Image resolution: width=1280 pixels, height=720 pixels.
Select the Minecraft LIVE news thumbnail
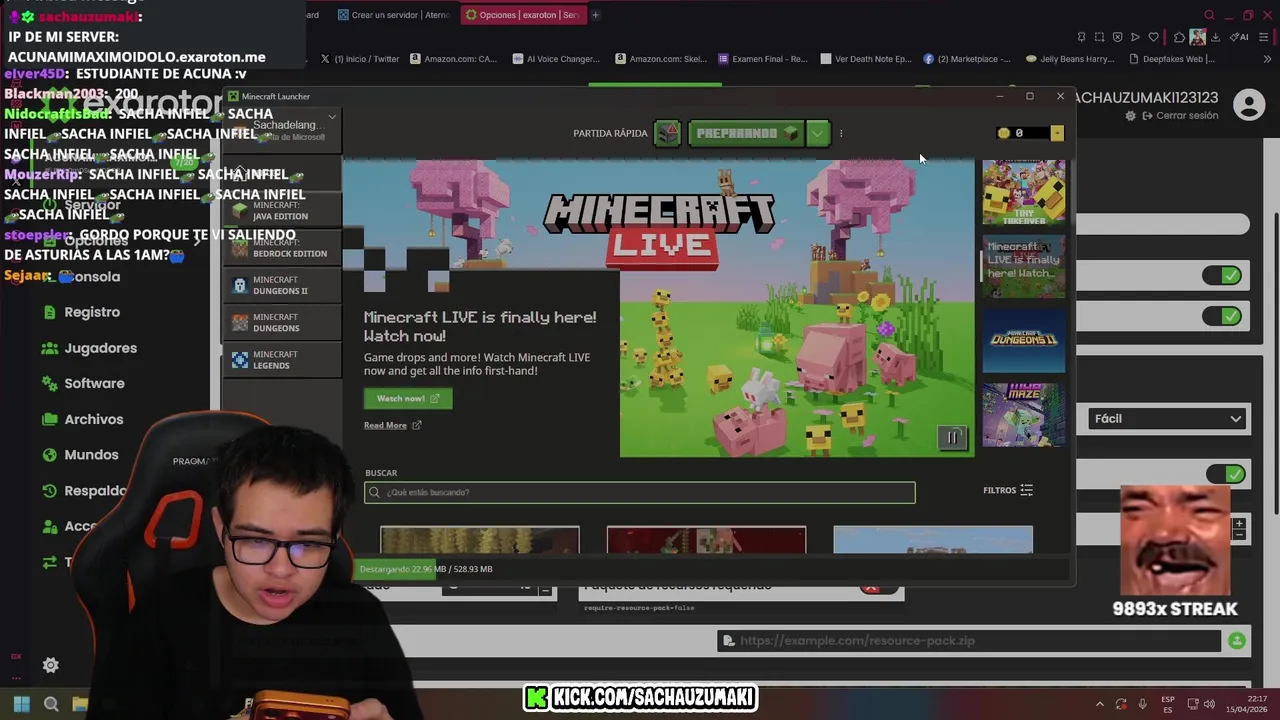(x=1023, y=266)
